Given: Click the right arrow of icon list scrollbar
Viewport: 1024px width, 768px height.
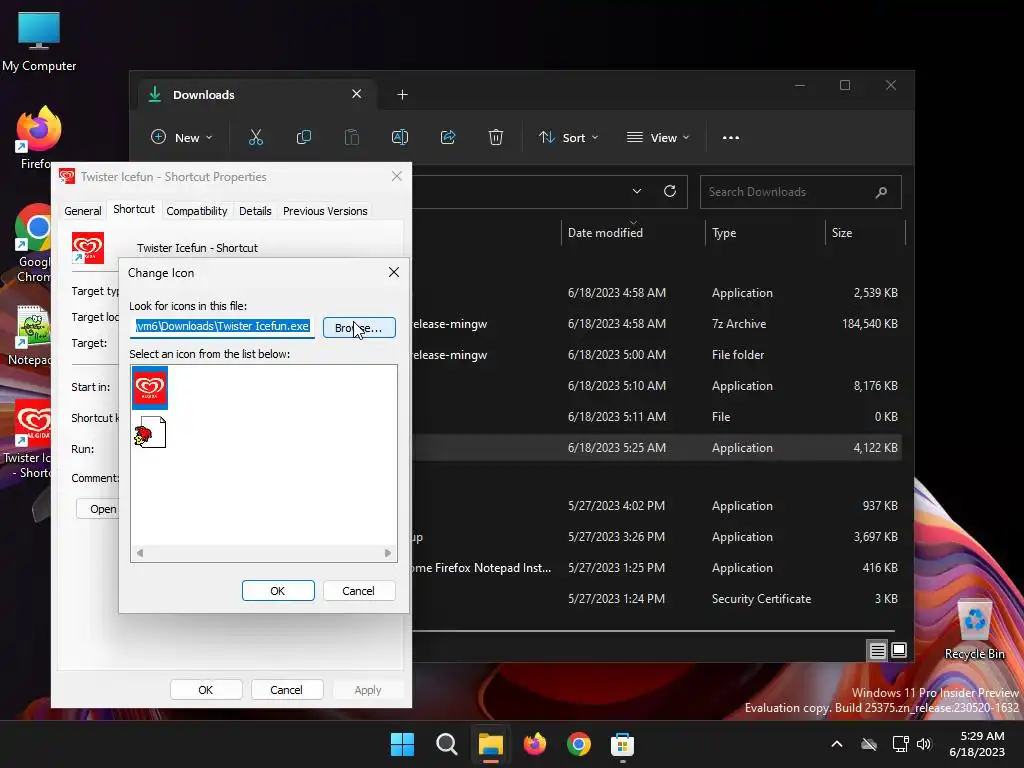Looking at the screenshot, I should [388, 553].
